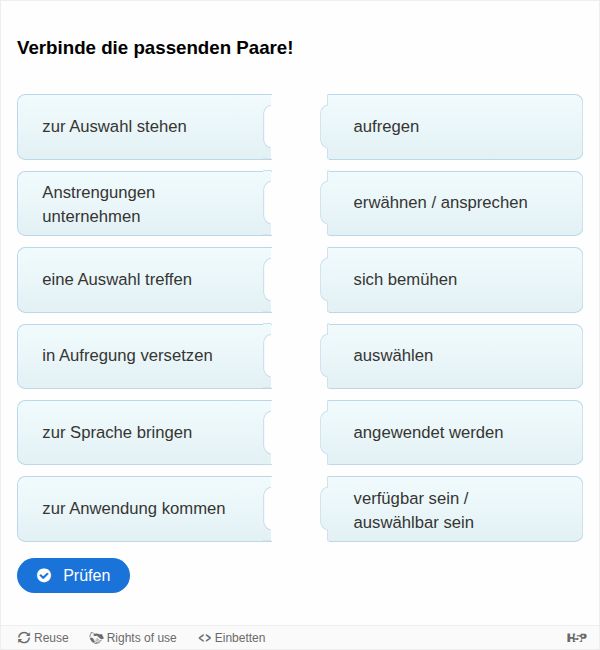
Task: Click the checkmark icon in Prüfen button
Action: tap(44, 575)
